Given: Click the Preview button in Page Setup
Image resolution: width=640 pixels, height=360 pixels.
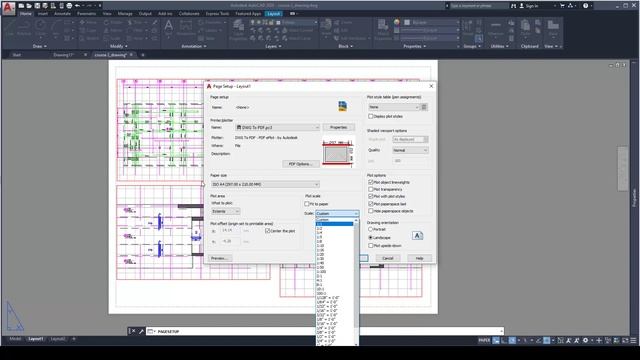Looking at the screenshot, I should click(x=220, y=258).
